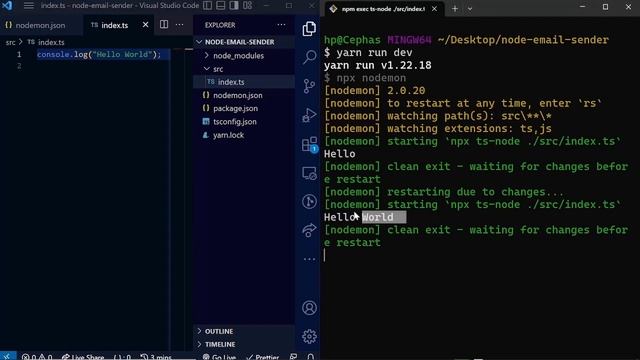Open the Source Control view
The image size is (640, 360).
[x=309, y=86]
